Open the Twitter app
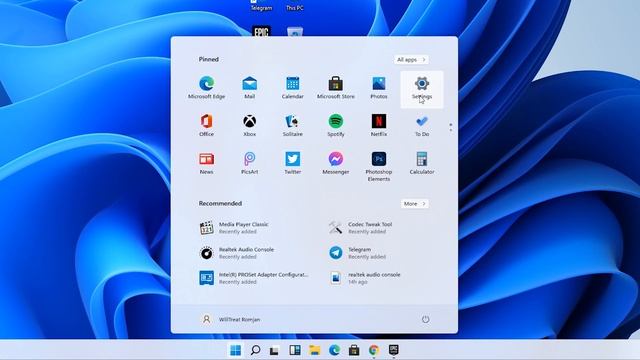640x360 pixels. 293,163
